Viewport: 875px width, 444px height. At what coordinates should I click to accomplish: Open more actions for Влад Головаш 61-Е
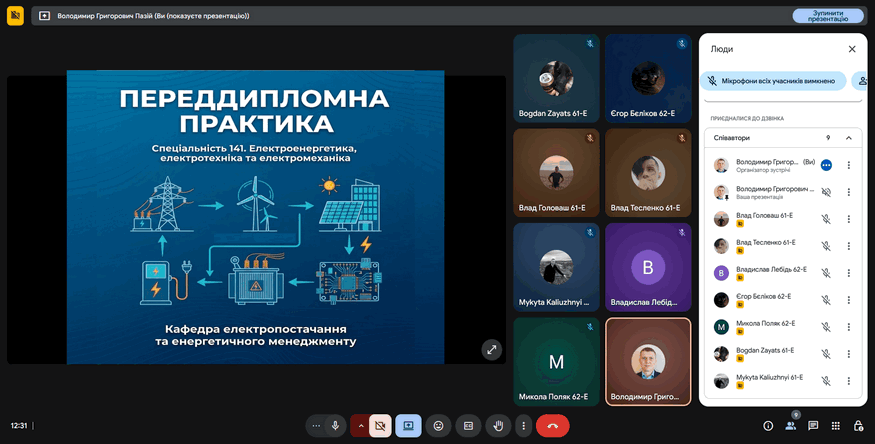[x=848, y=219]
